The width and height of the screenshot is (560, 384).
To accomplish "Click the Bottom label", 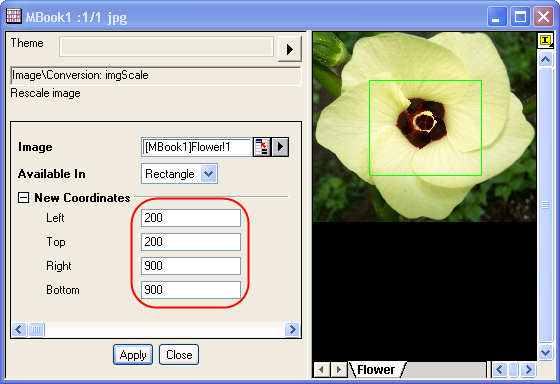I will (63, 290).
